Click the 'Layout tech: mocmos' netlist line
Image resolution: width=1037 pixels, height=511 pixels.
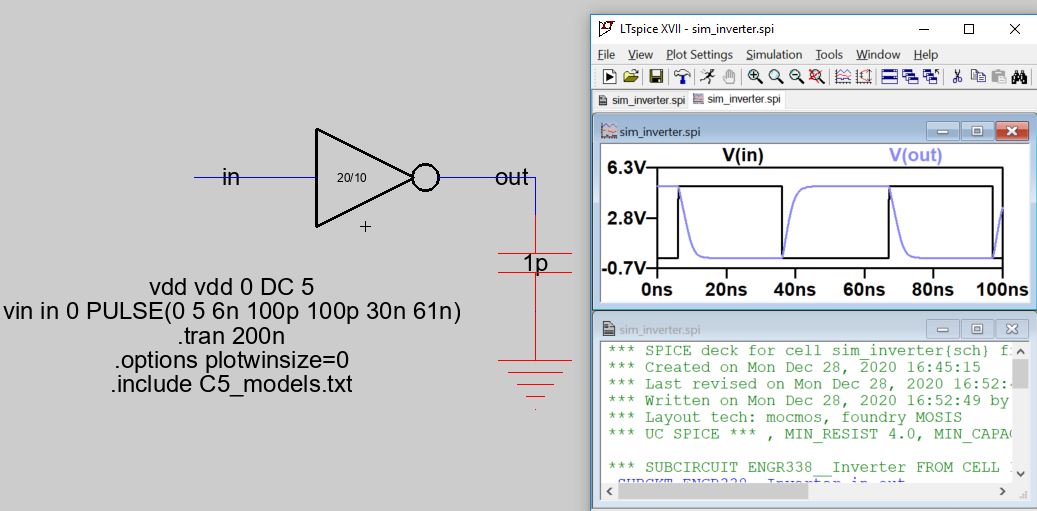[785, 417]
